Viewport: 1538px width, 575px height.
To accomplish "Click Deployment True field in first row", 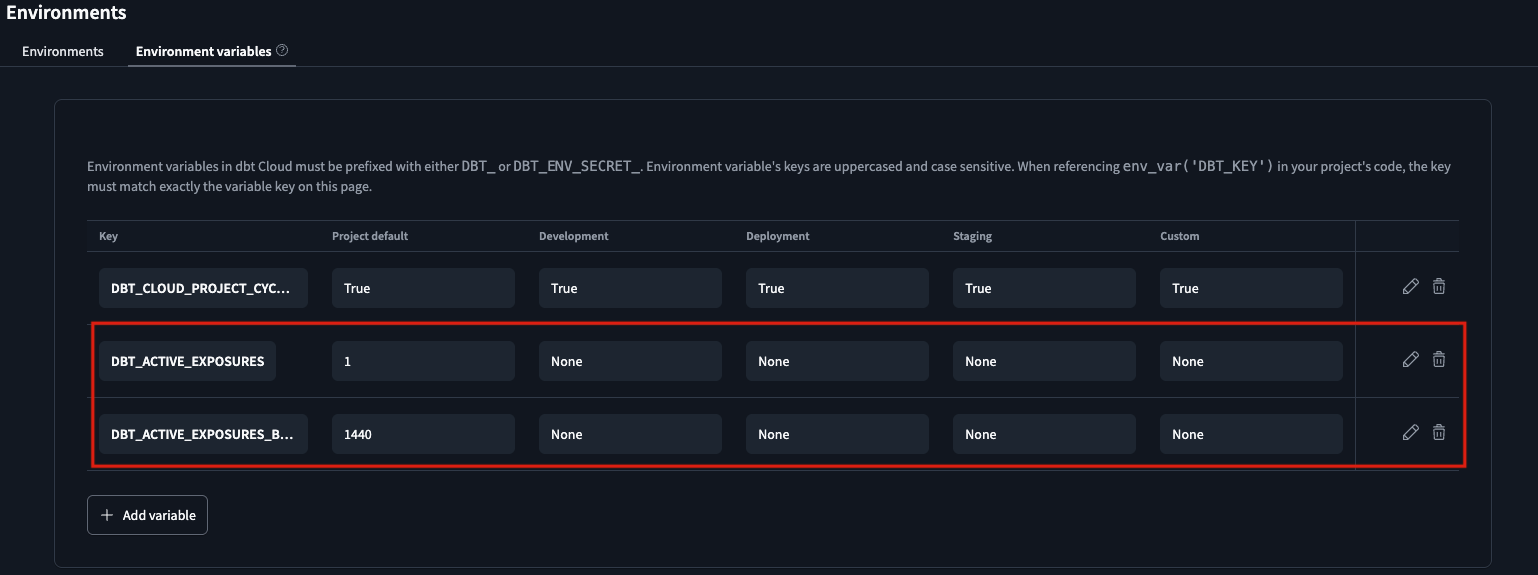I will click(837, 288).
